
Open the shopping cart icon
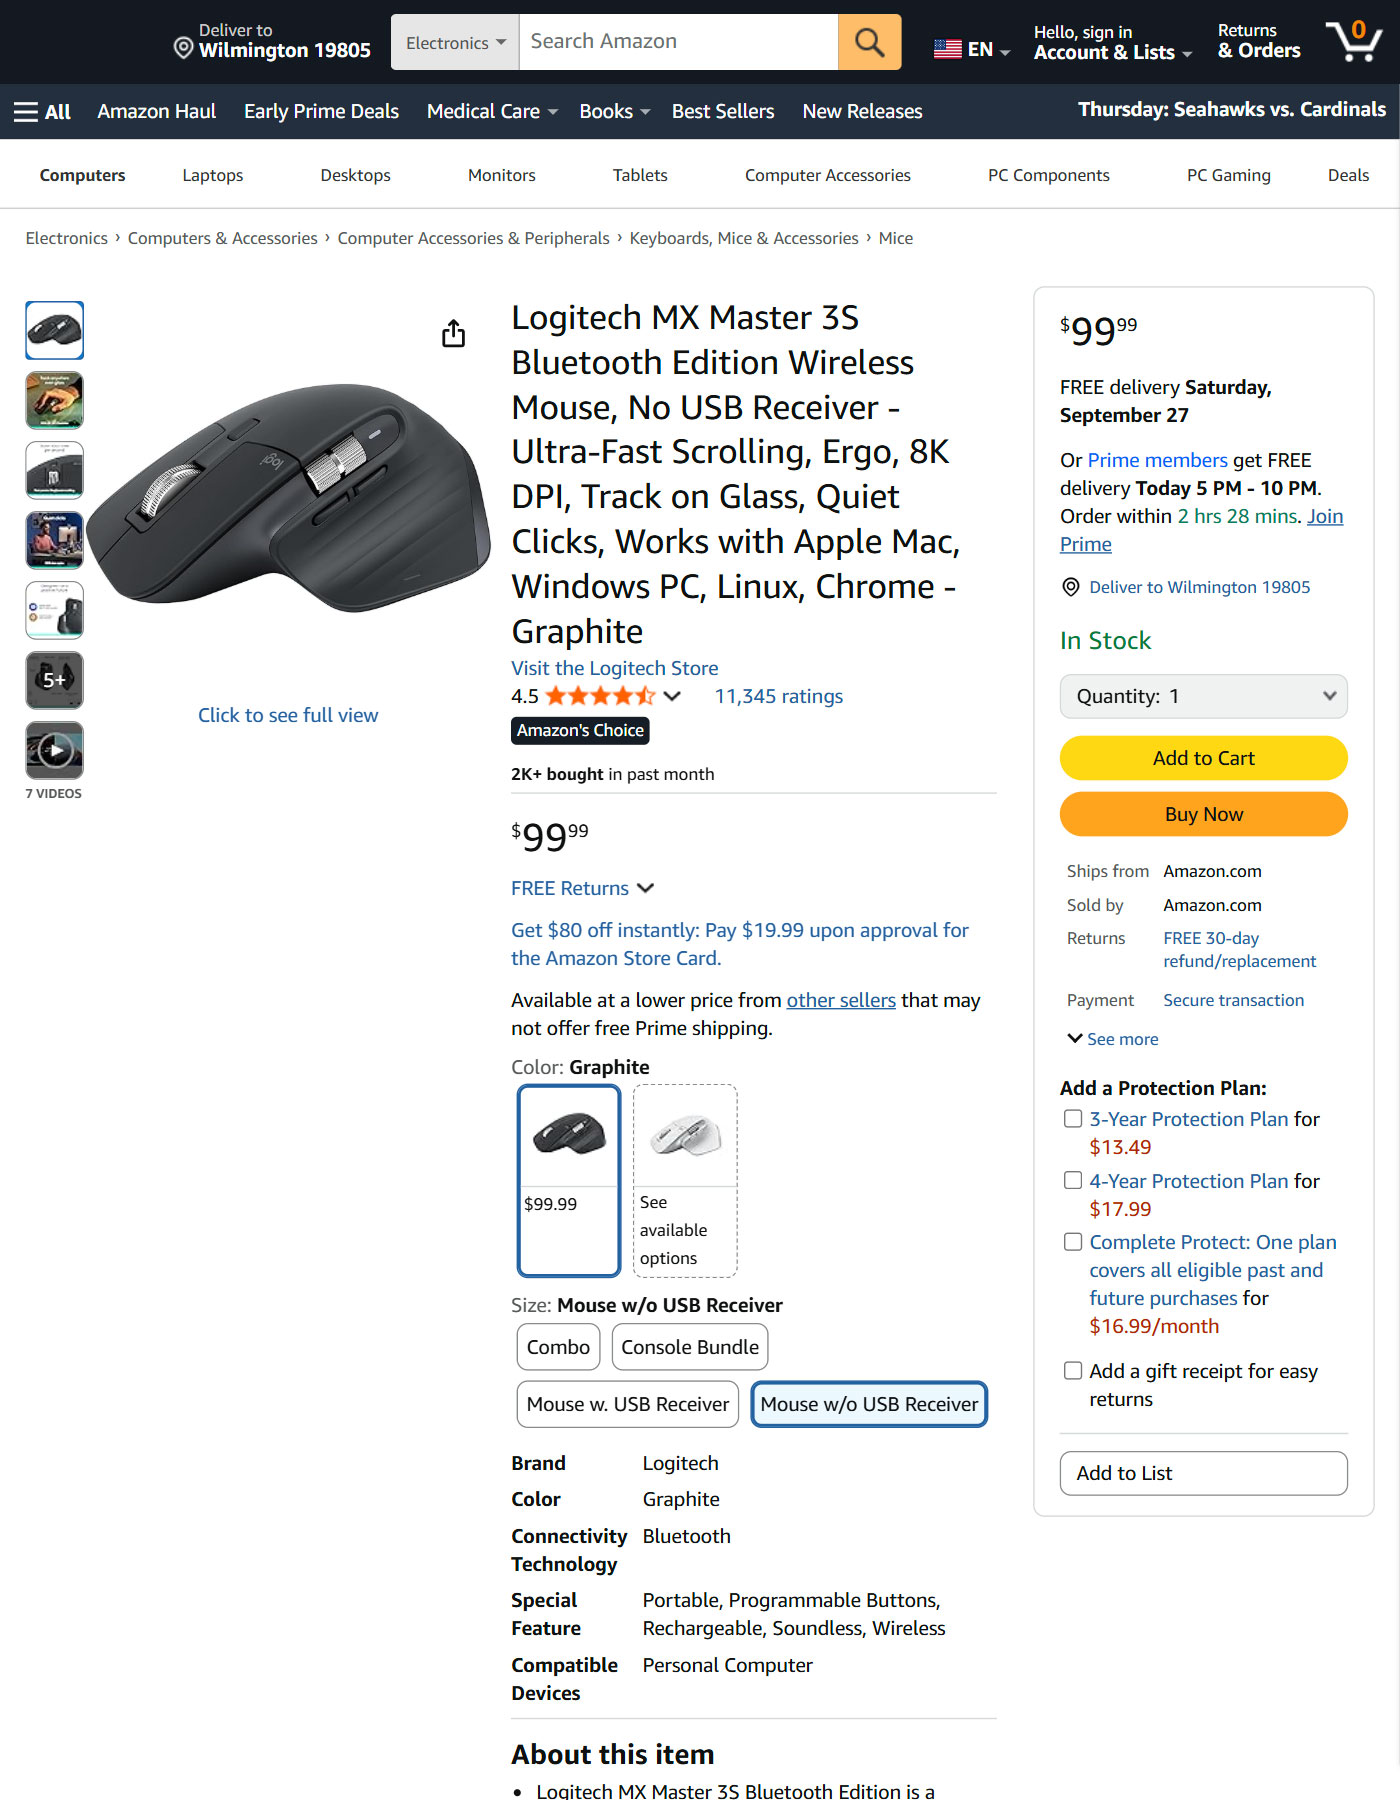[1353, 42]
